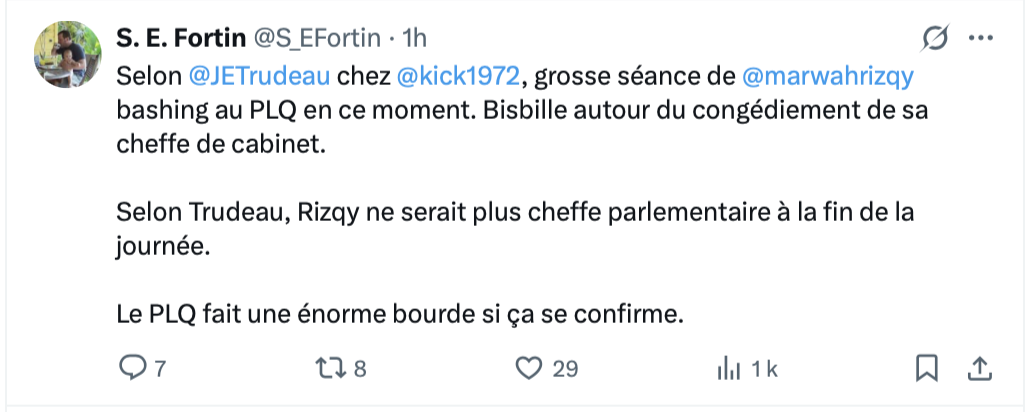
Task: Open the tweet via the 1h timestamp
Action: [414, 38]
